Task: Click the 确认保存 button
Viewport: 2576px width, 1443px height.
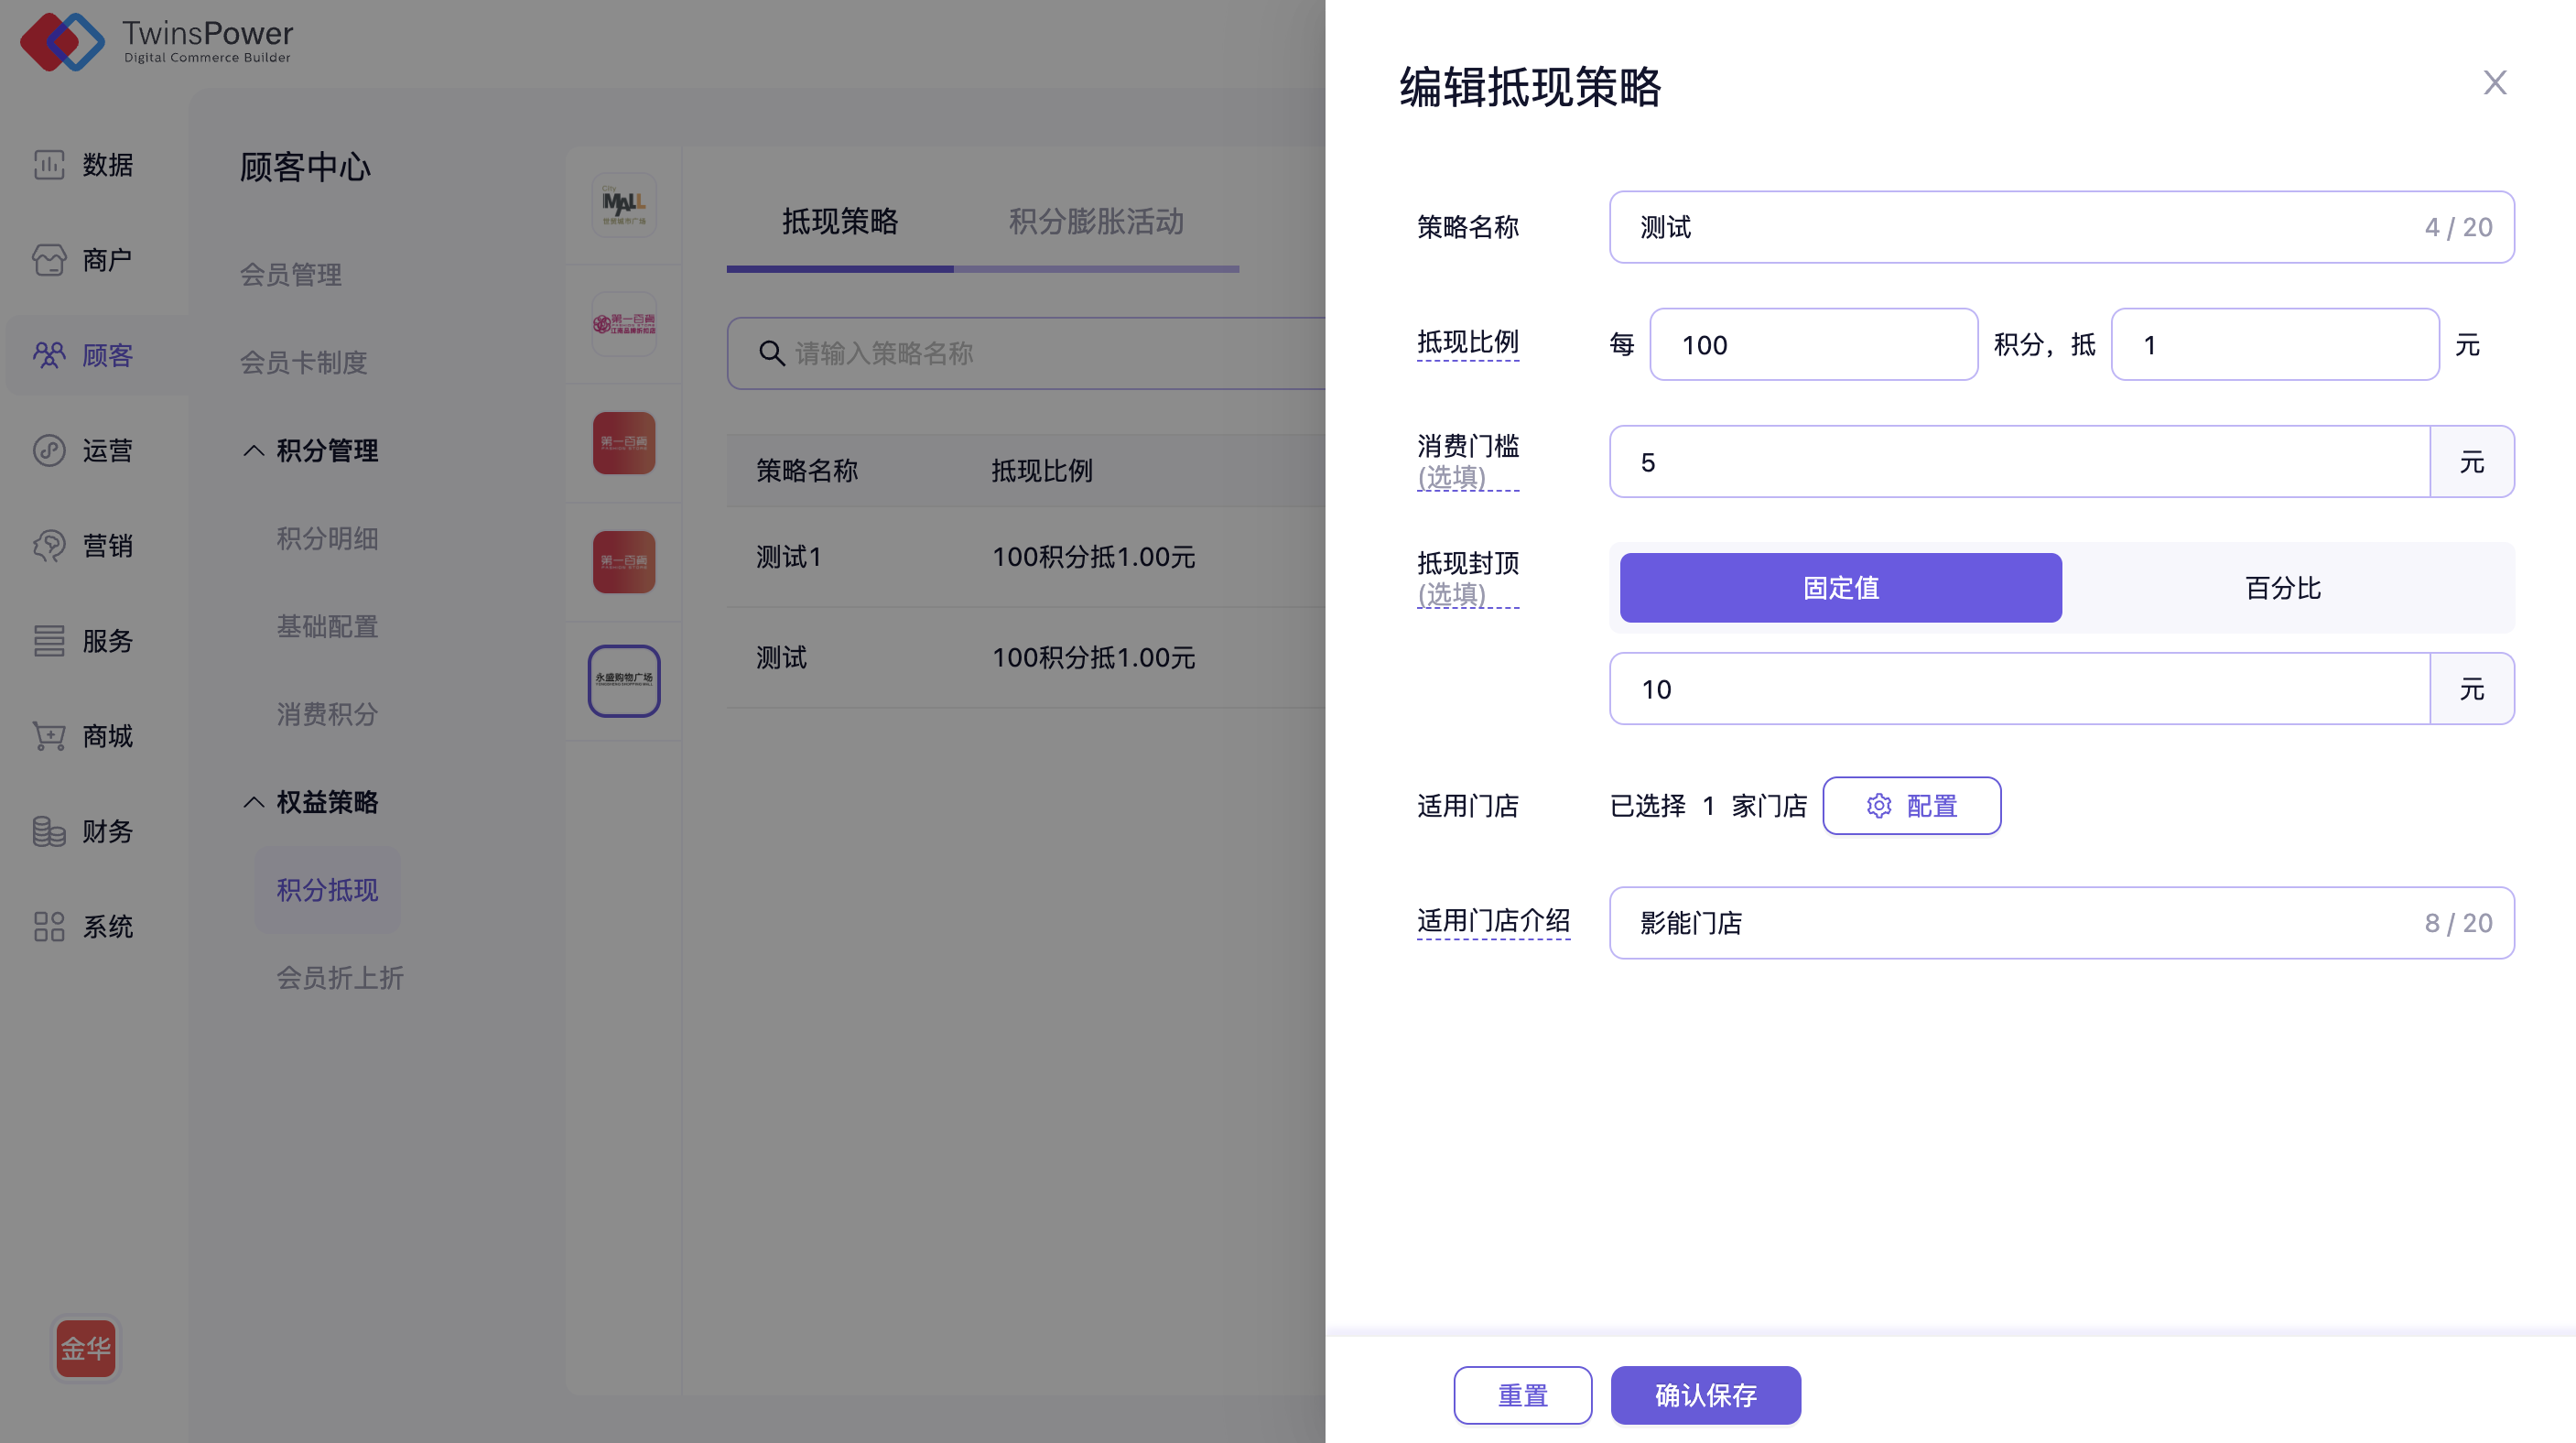Action: [x=1705, y=1395]
